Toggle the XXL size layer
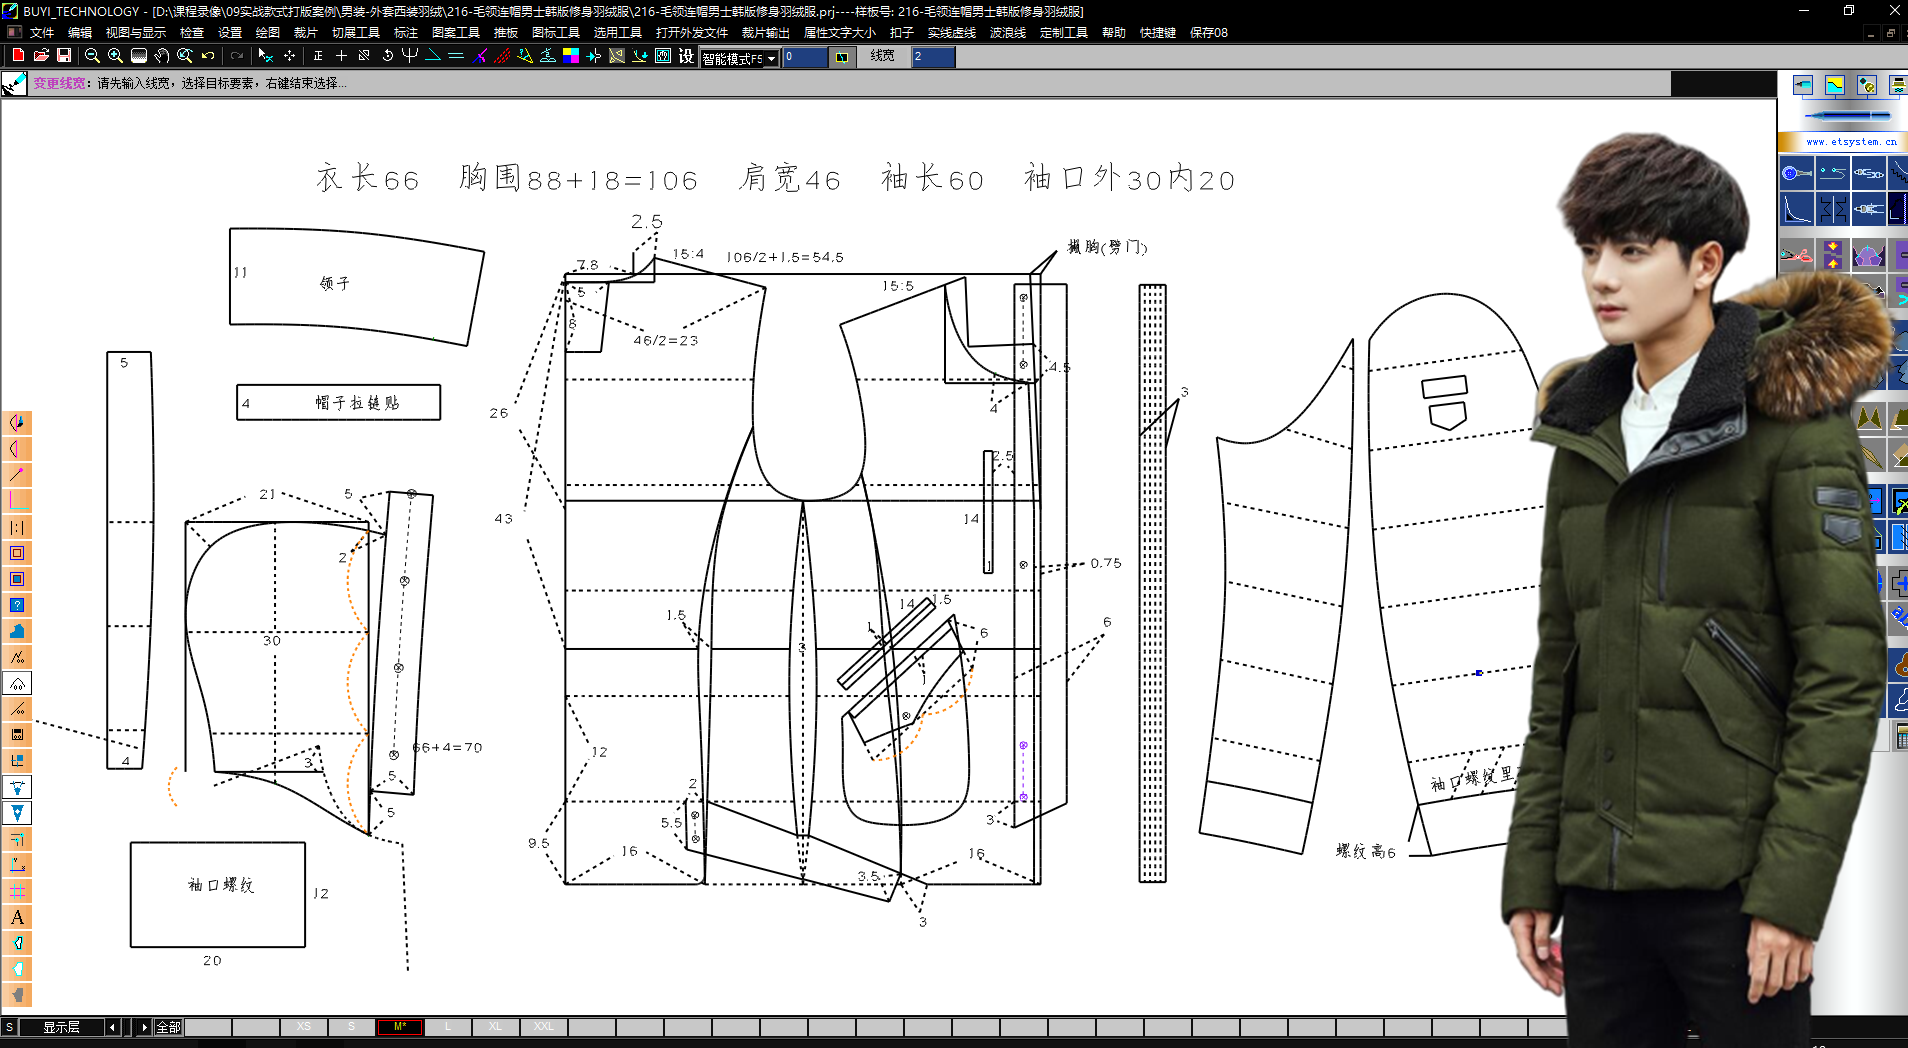Viewport: 1908px width, 1048px height. pos(544,1027)
